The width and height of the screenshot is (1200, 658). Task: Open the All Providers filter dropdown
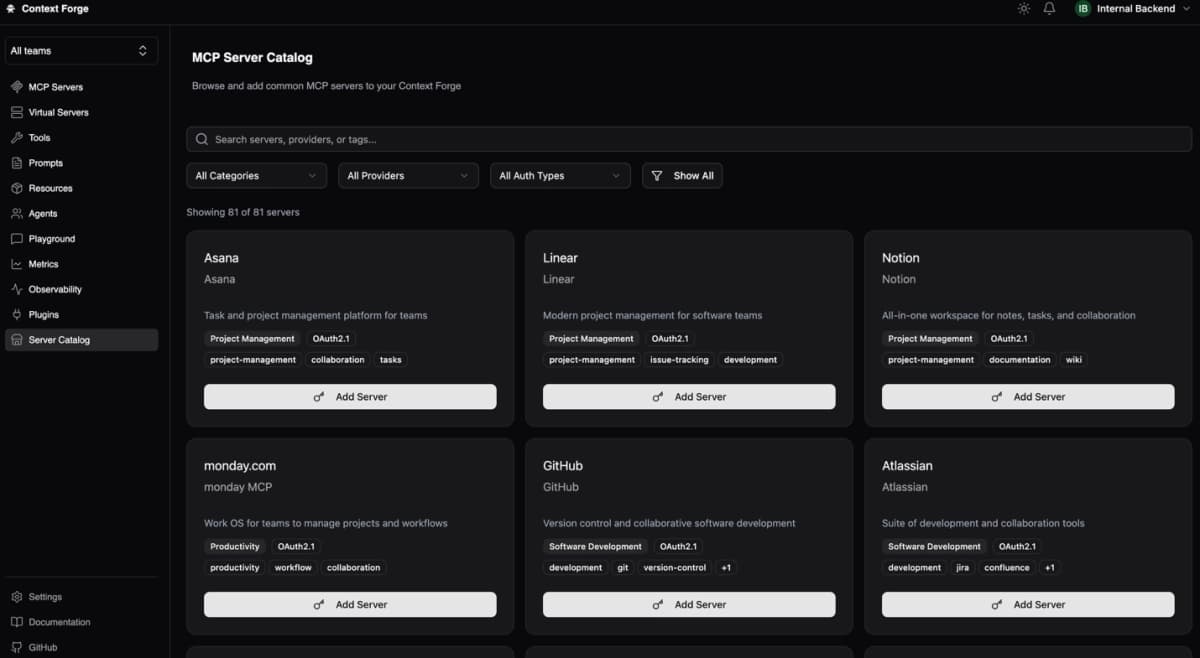pyautogui.click(x=408, y=175)
